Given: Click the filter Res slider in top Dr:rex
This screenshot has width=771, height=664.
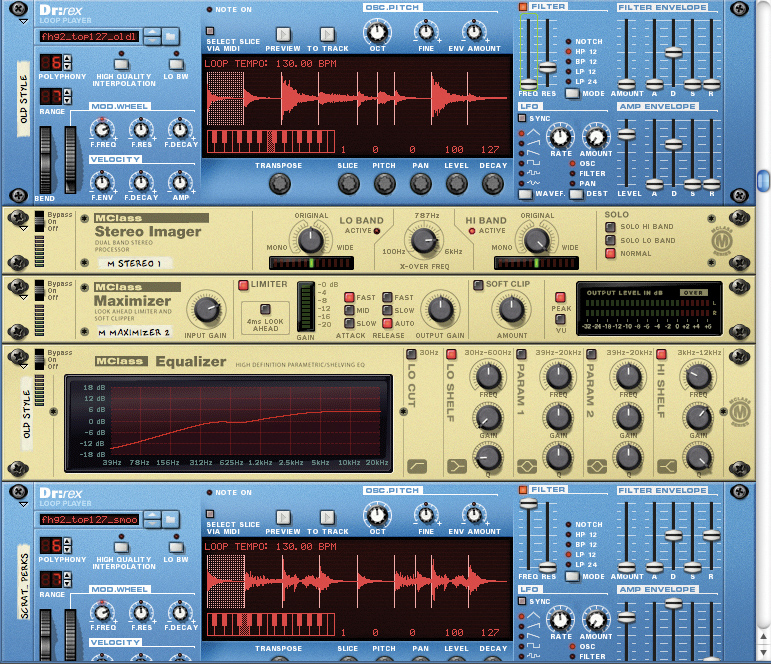Looking at the screenshot, I should (x=548, y=67).
